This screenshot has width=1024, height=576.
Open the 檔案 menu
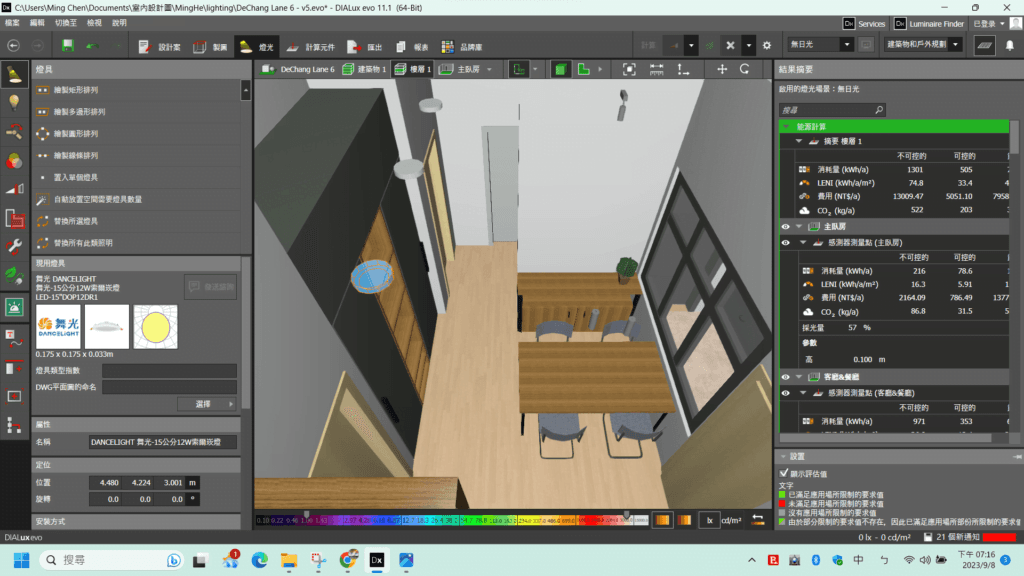tap(12, 23)
